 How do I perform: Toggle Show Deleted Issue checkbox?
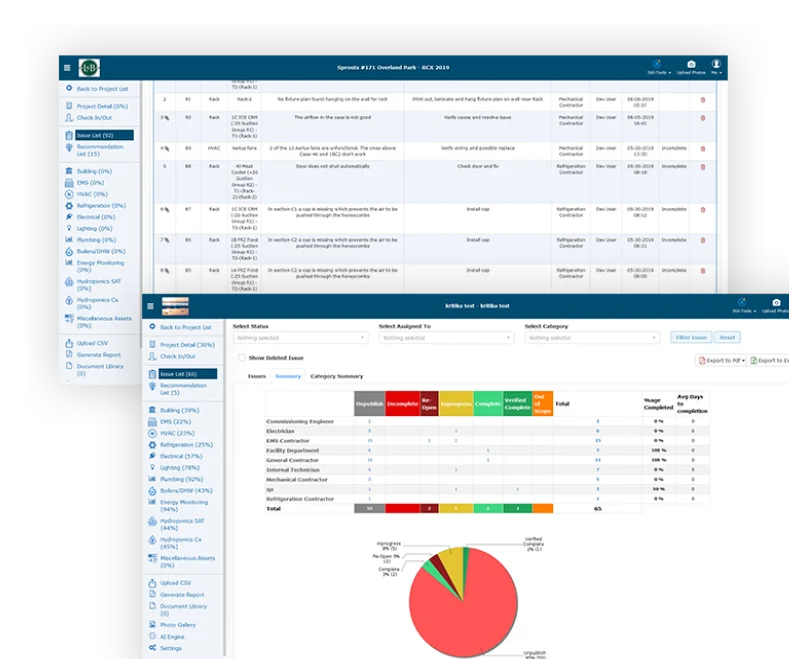[242, 358]
